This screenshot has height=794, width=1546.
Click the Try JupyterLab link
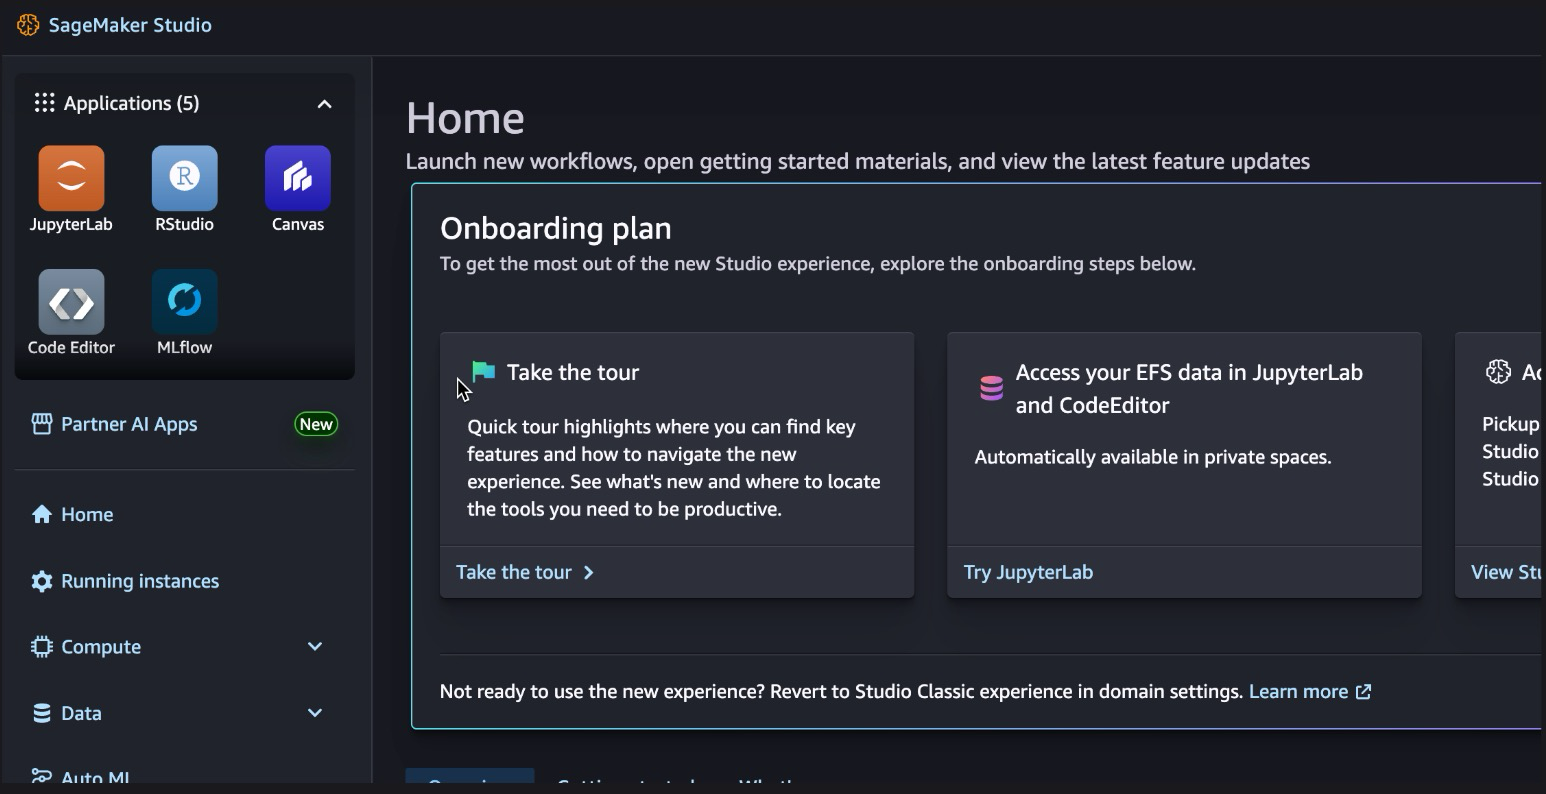1028,572
